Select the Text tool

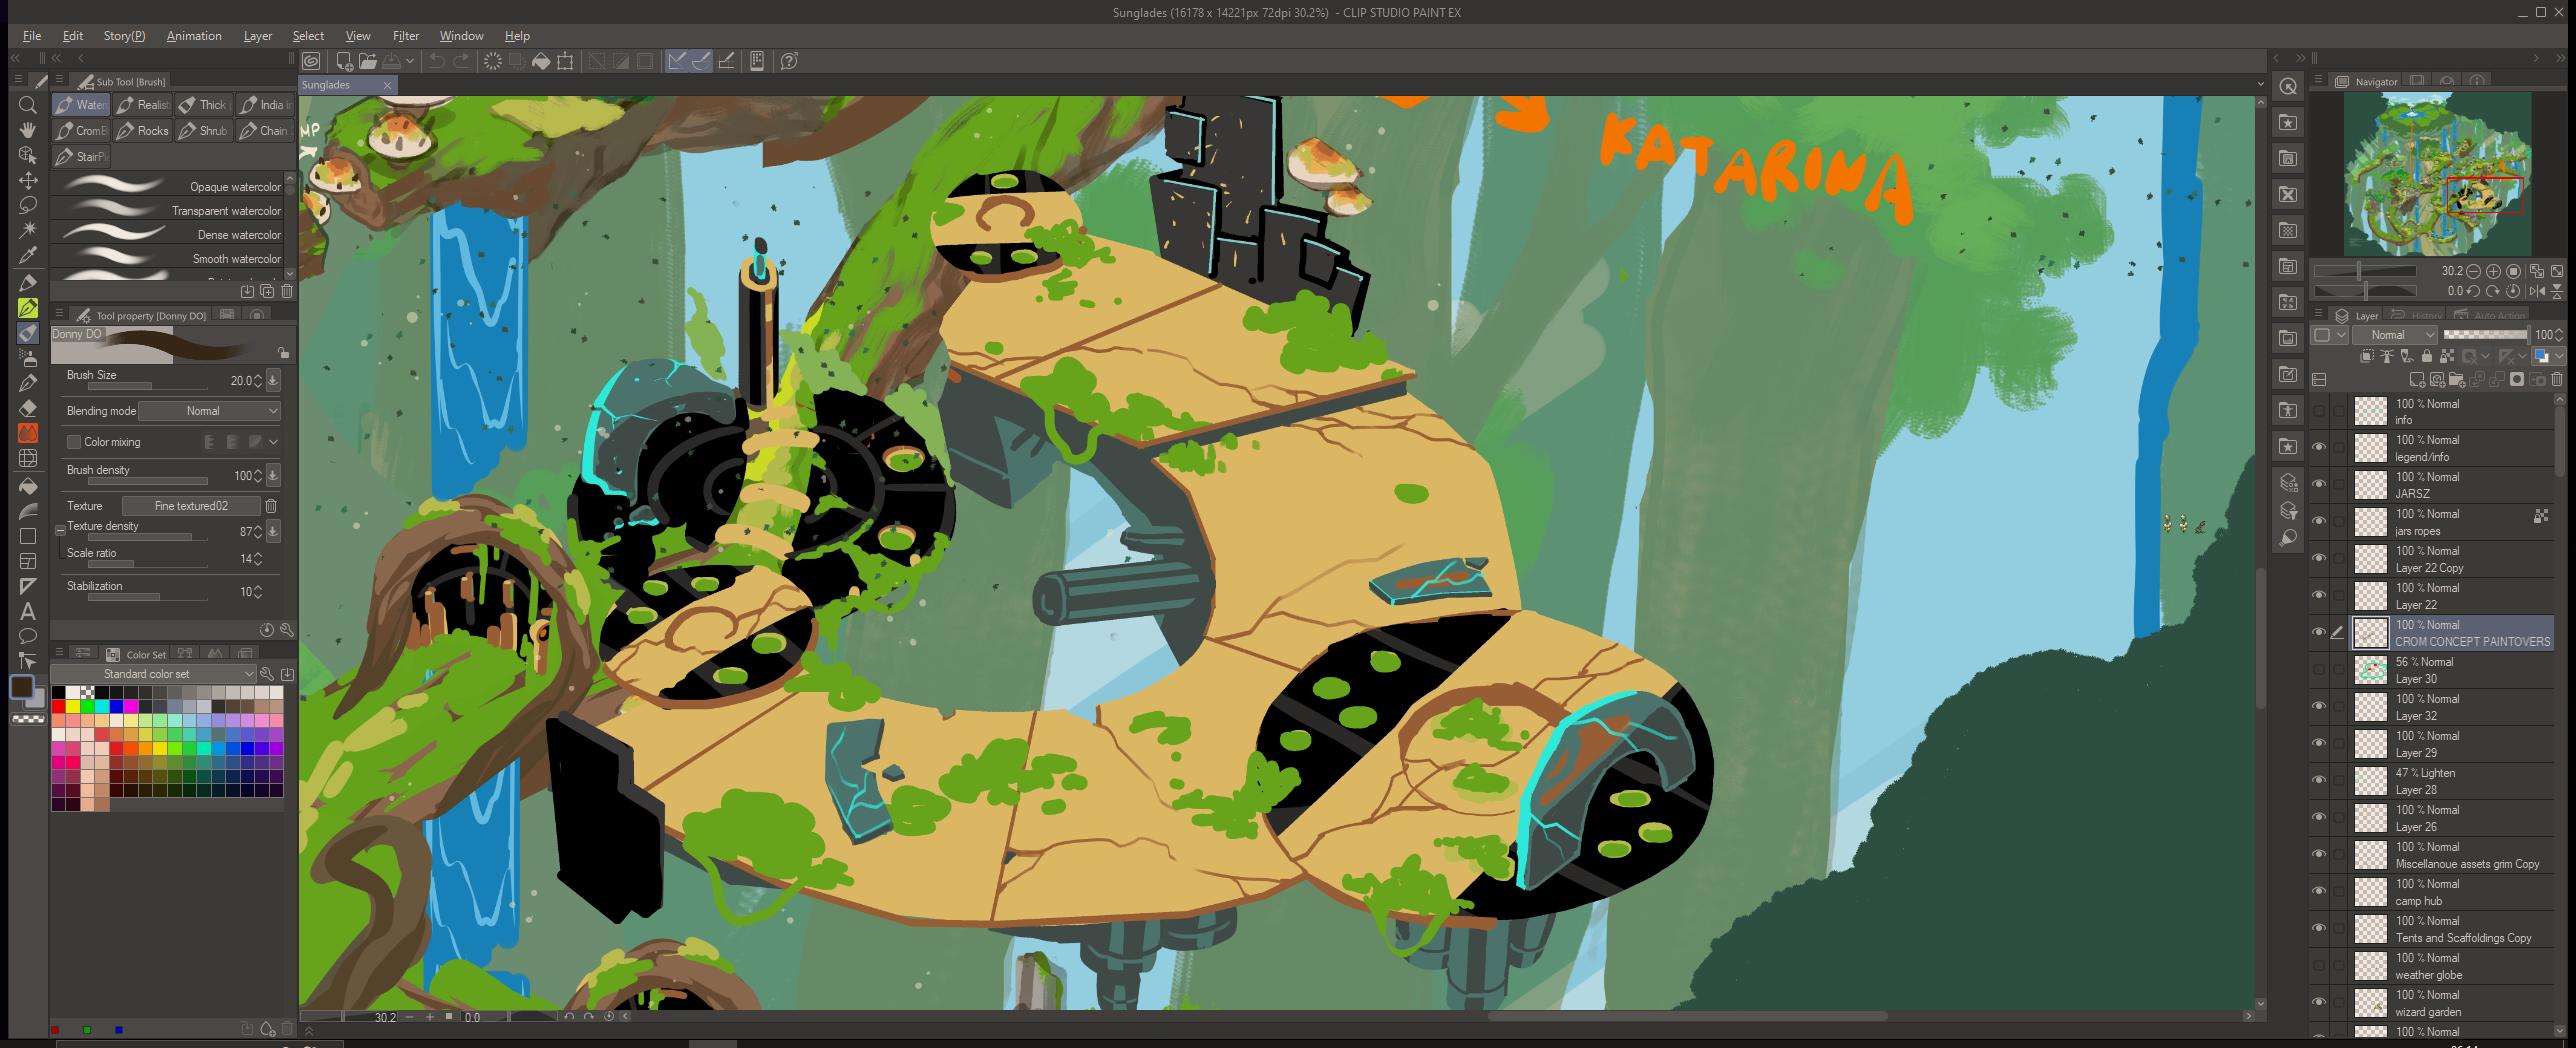(x=28, y=611)
